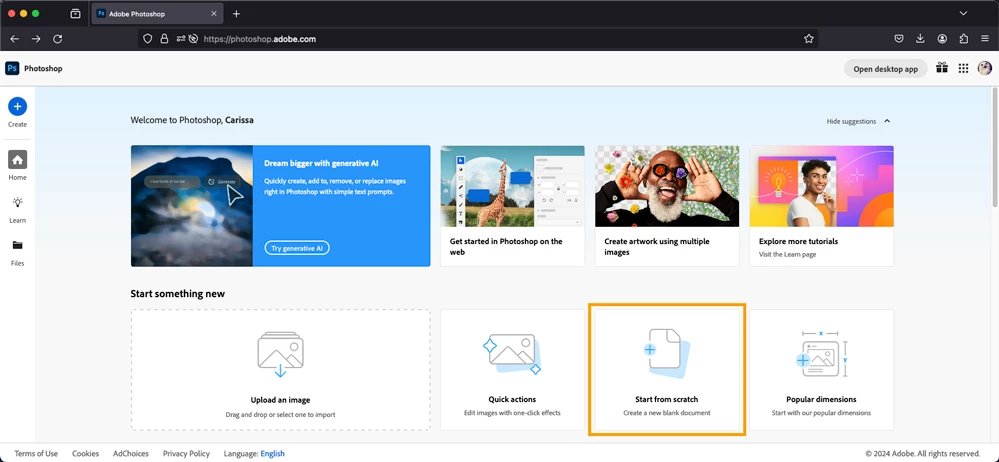The height and width of the screenshot is (462, 999).
Task: Click the Open desktop app button
Action: pyautogui.click(x=886, y=69)
